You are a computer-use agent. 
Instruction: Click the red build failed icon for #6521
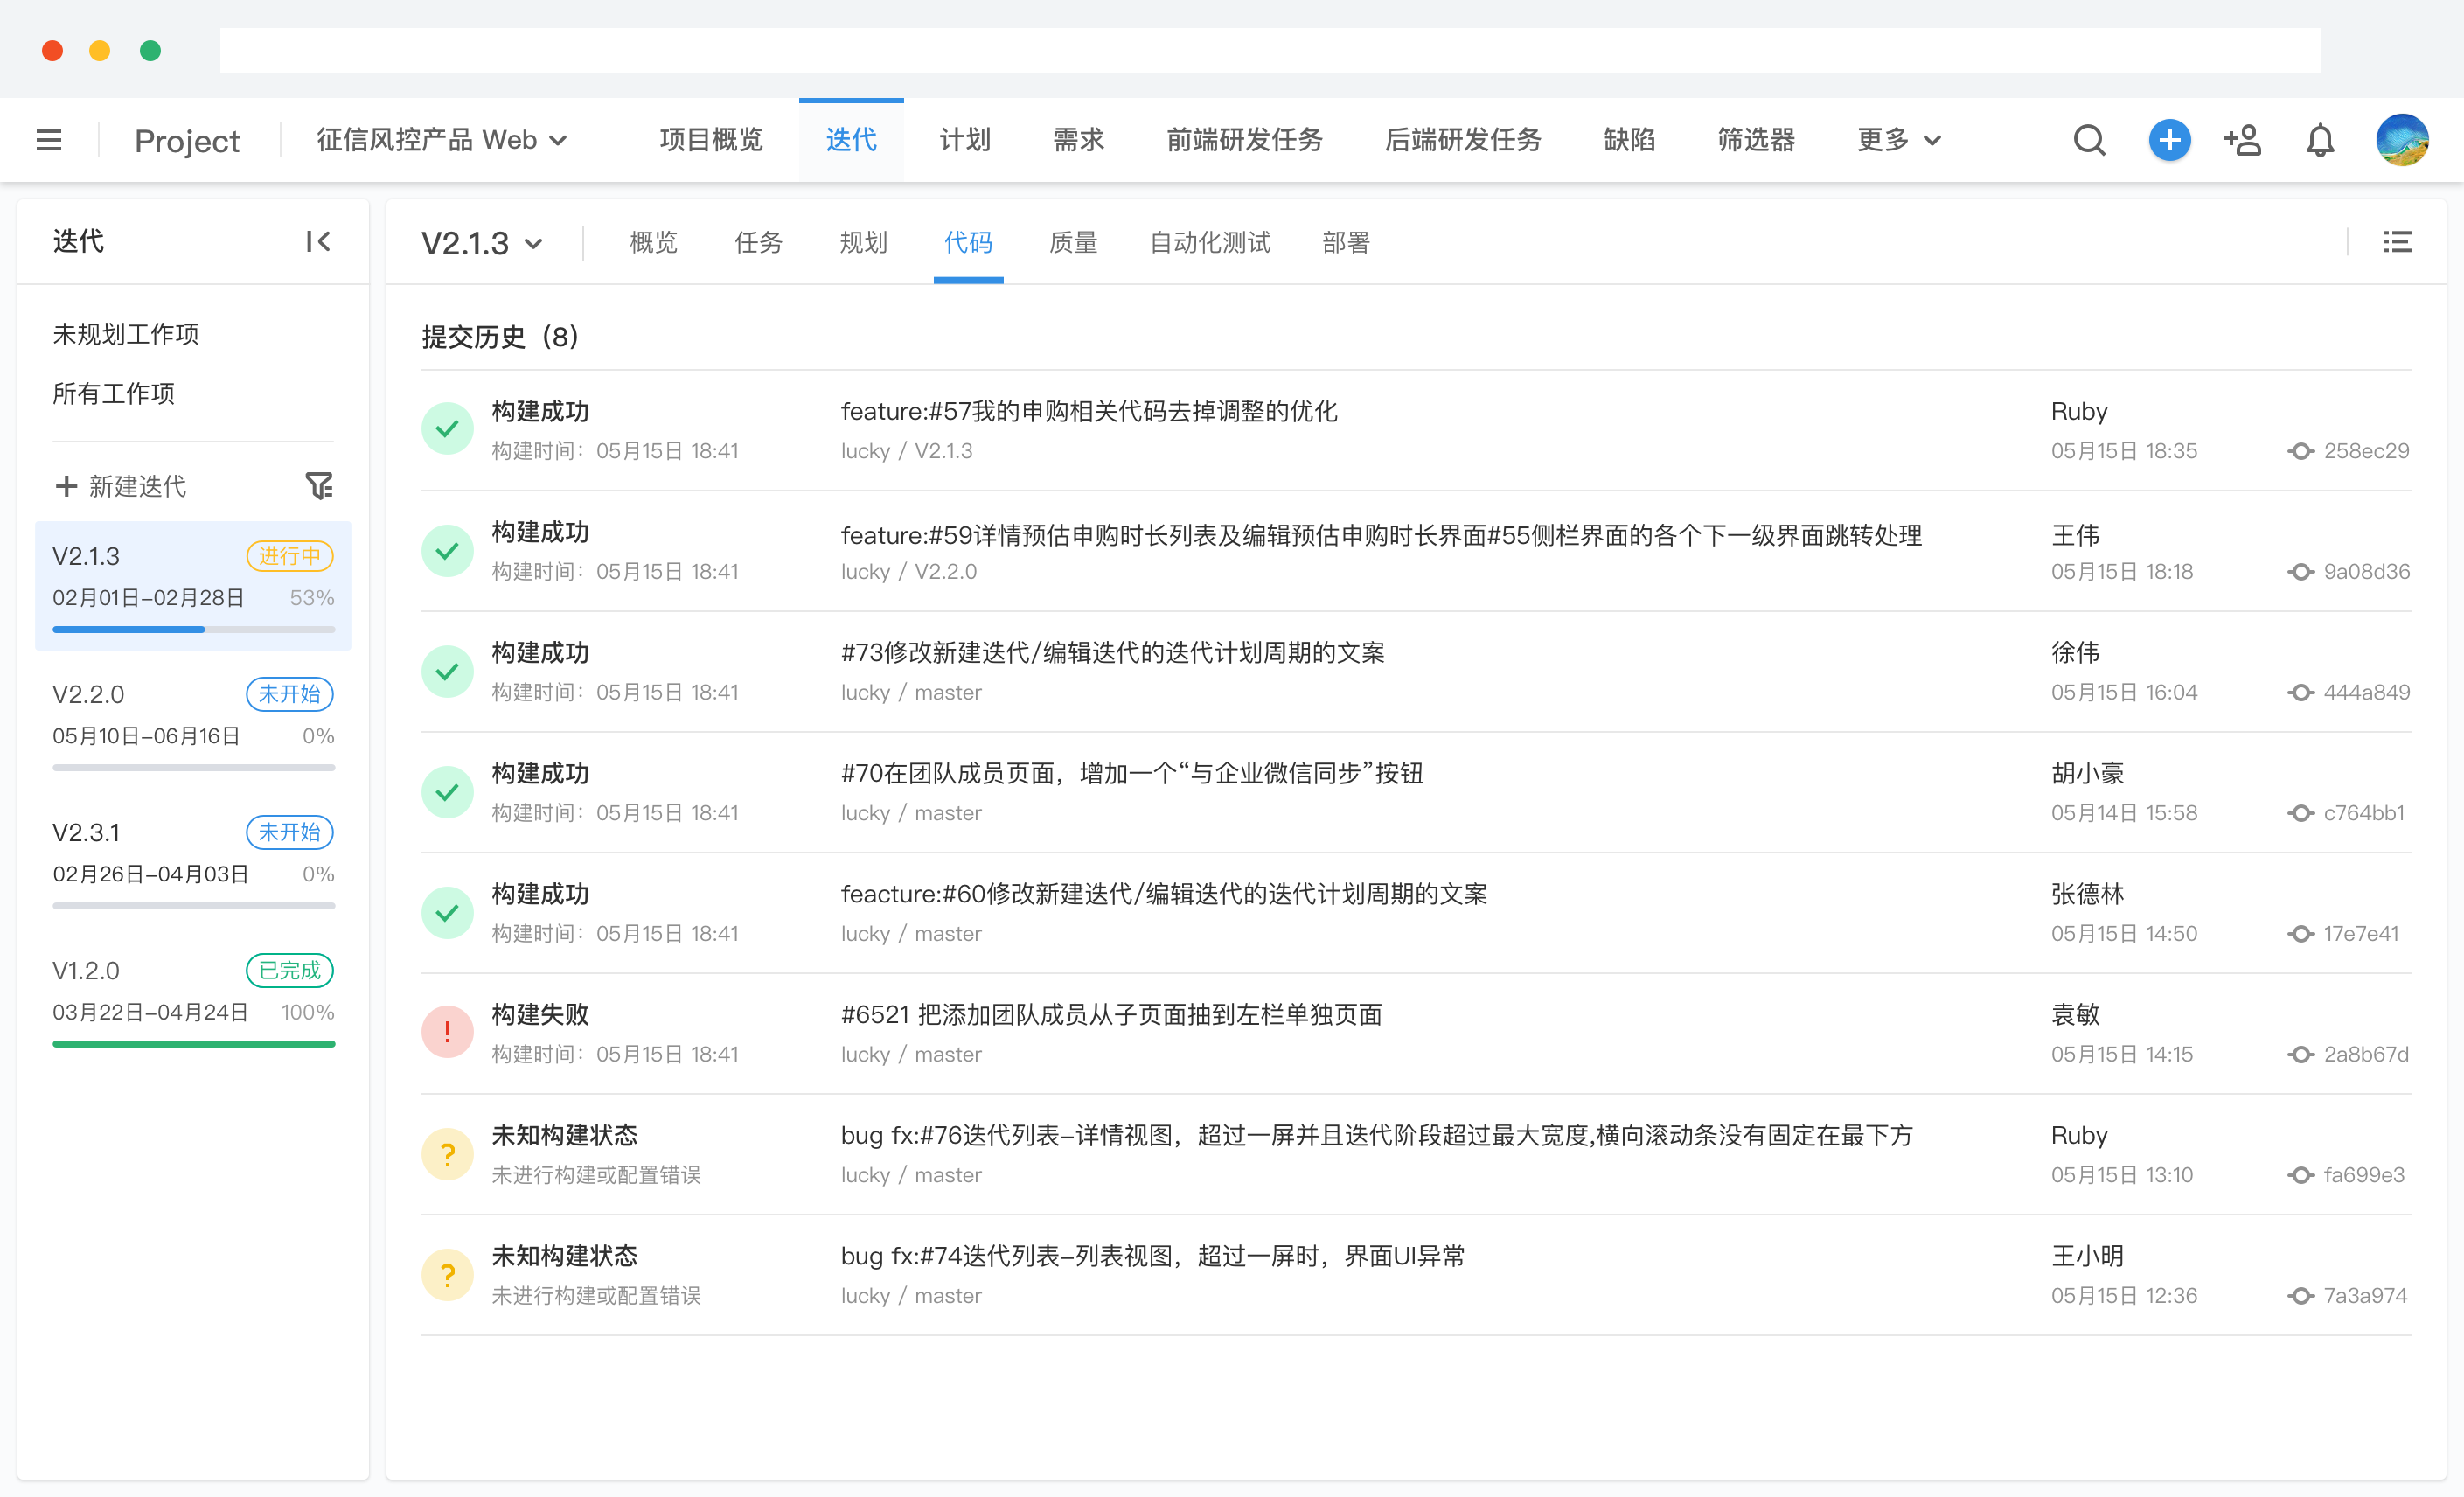(x=447, y=1032)
